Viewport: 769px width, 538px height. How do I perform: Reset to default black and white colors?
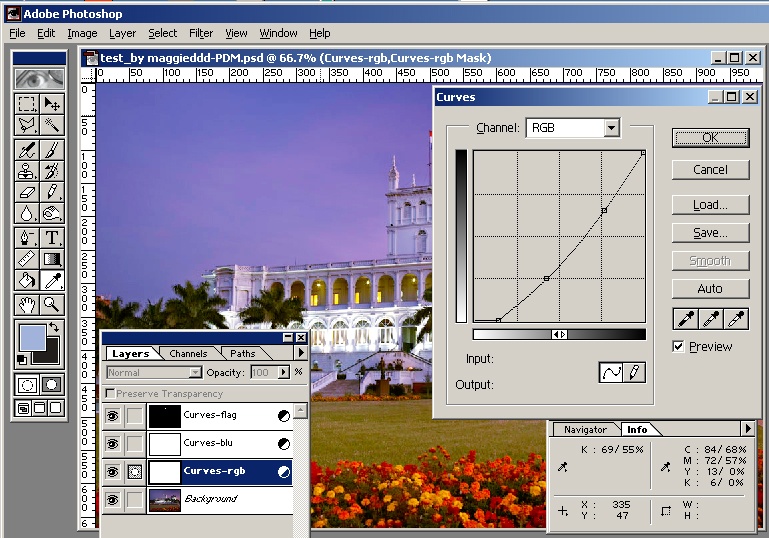(22, 359)
